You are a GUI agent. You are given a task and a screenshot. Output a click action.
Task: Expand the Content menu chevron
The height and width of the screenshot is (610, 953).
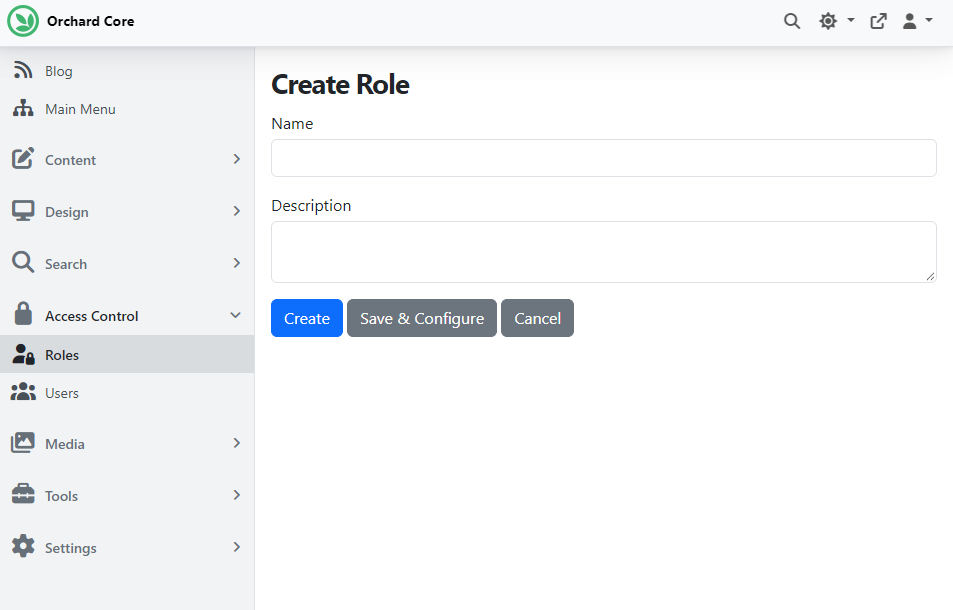pos(236,159)
